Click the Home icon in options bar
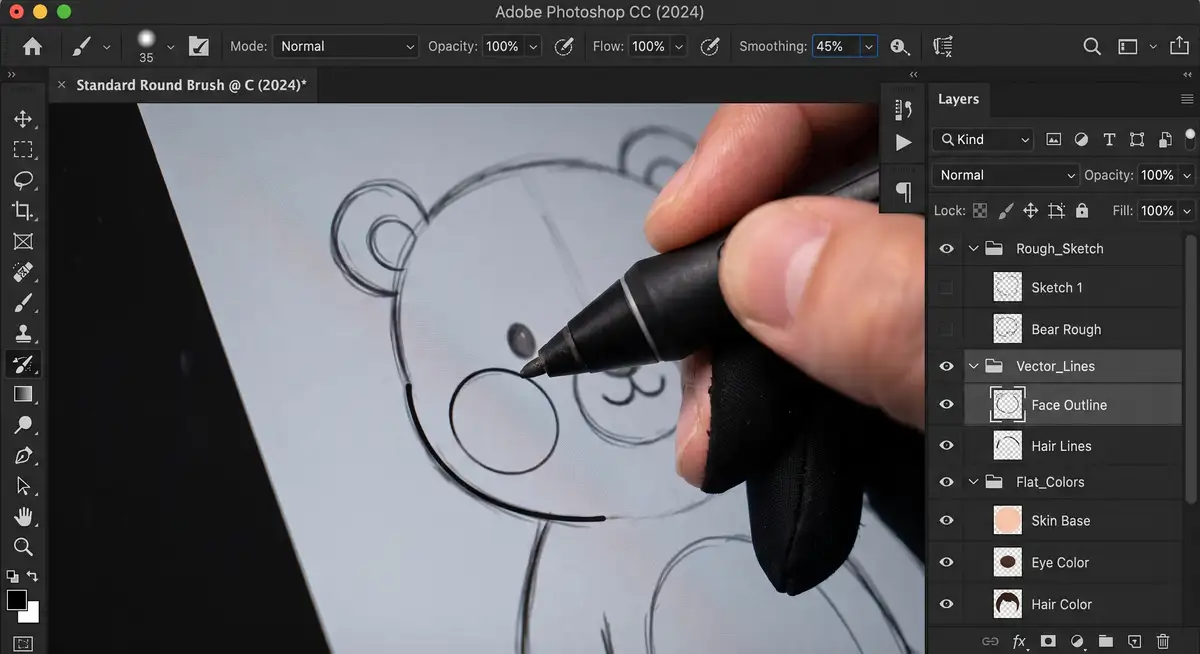The width and height of the screenshot is (1200, 654). point(32,46)
